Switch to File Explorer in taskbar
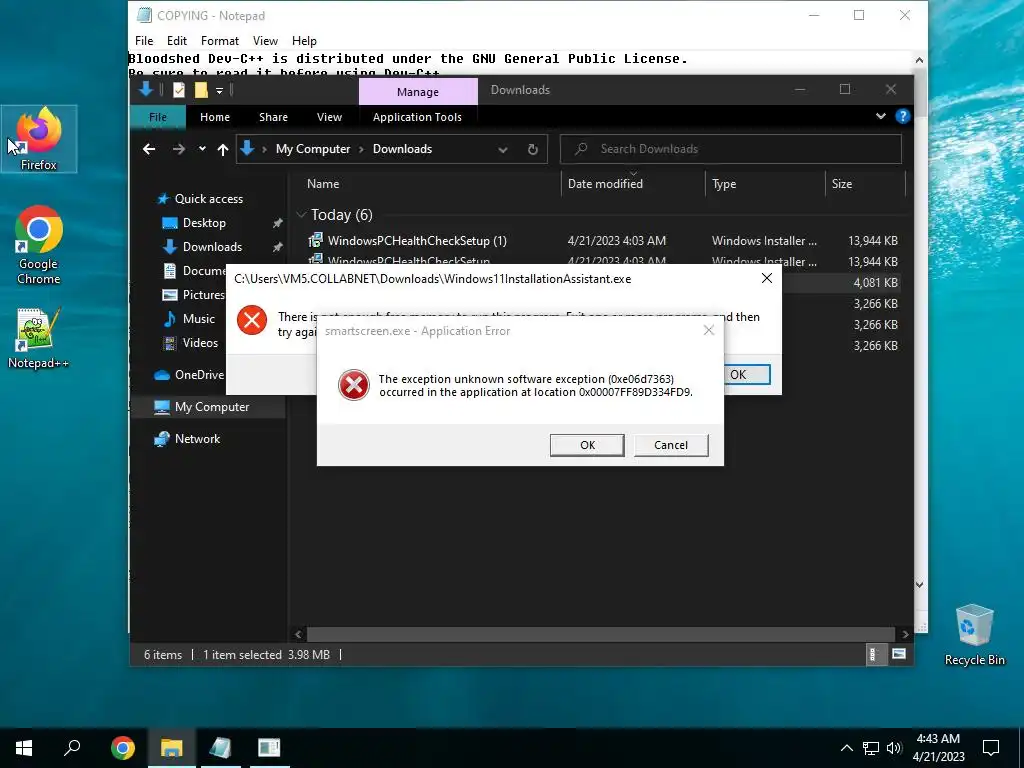The image size is (1024, 768). 172,748
